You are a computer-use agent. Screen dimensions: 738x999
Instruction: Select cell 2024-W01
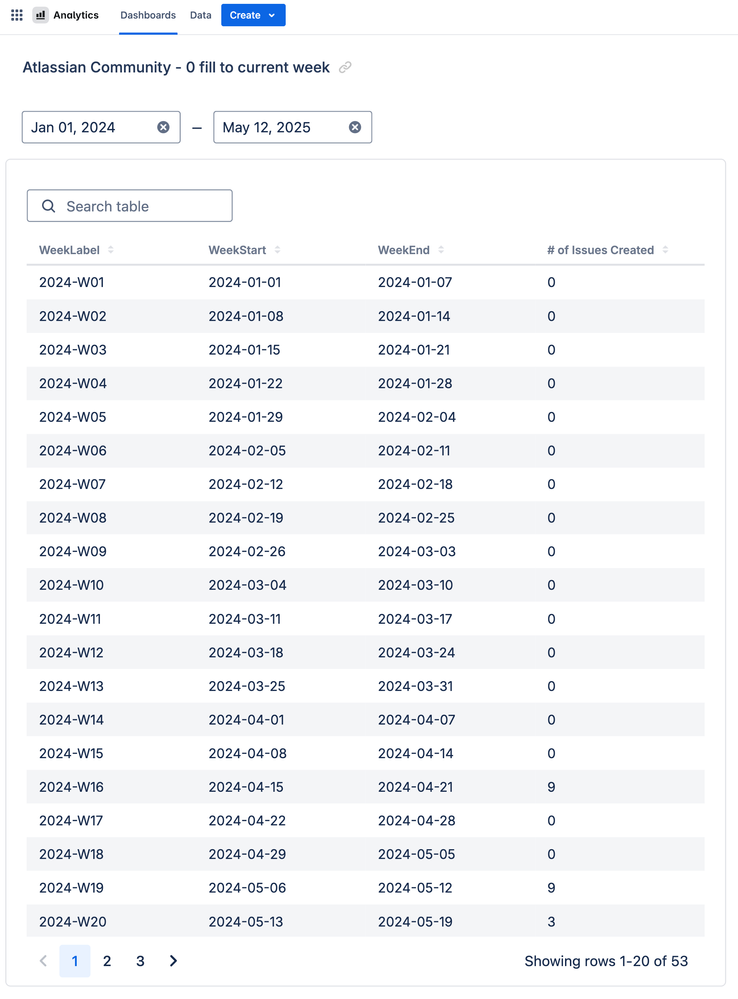(71, 282)
